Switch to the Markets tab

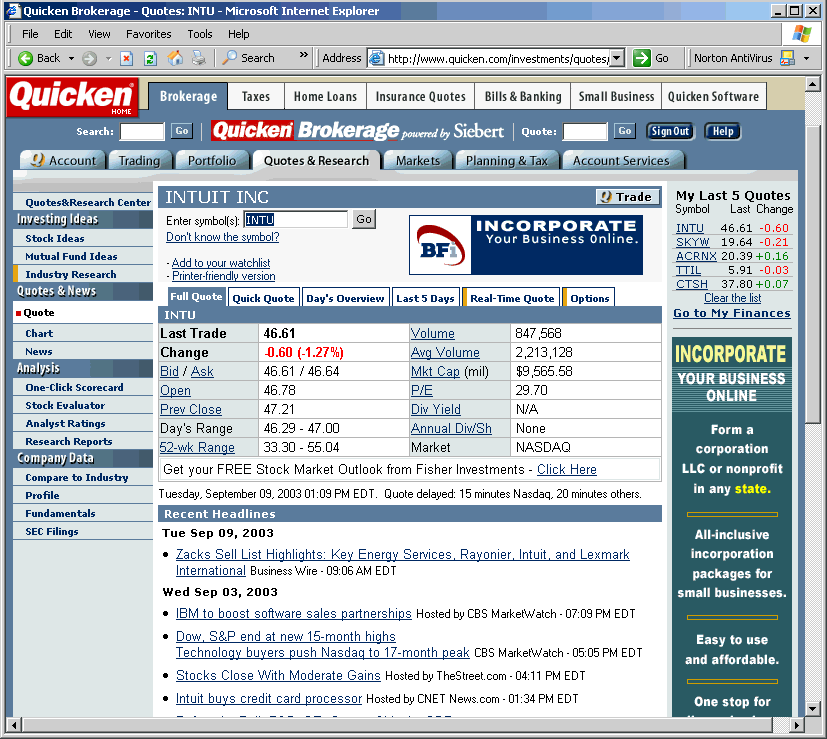pos(417,159)
